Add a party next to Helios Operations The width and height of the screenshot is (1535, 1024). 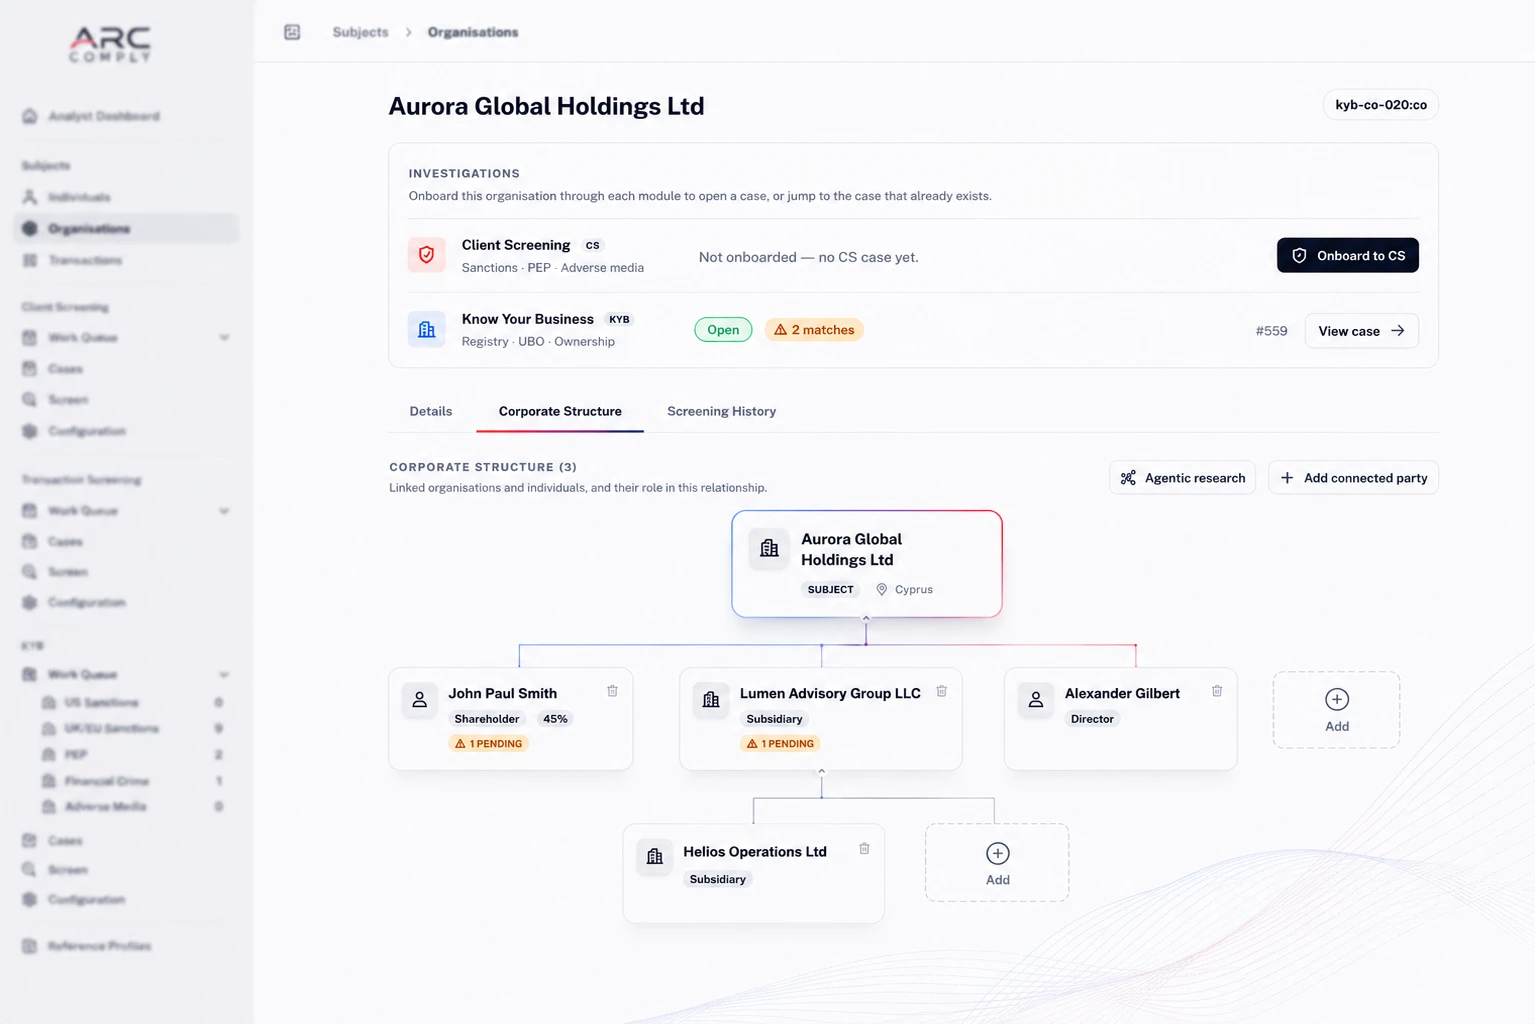click(x=997, y=863)
